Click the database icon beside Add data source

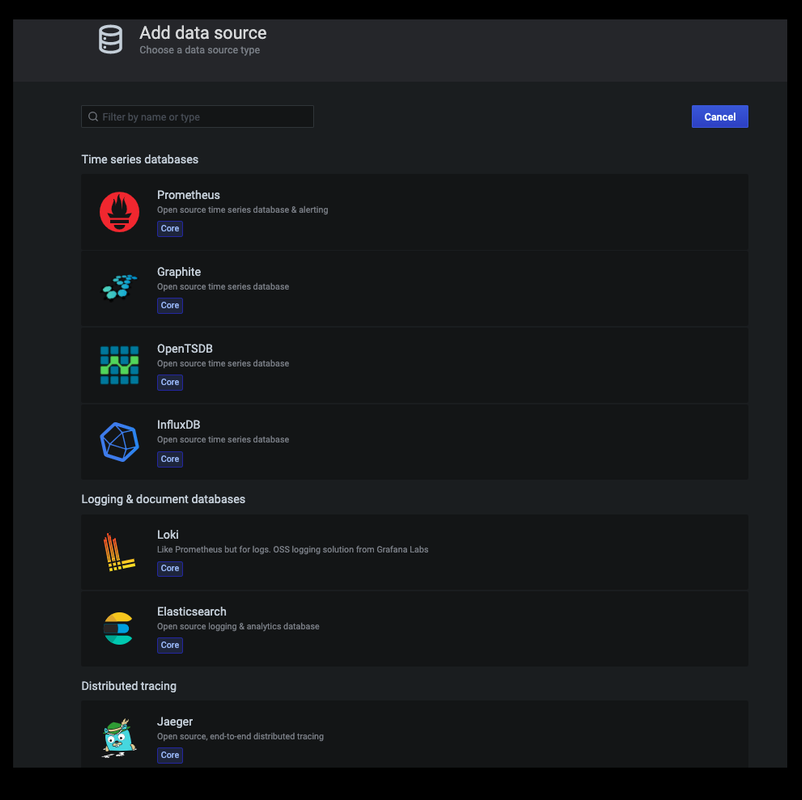[x=110, y=39]
